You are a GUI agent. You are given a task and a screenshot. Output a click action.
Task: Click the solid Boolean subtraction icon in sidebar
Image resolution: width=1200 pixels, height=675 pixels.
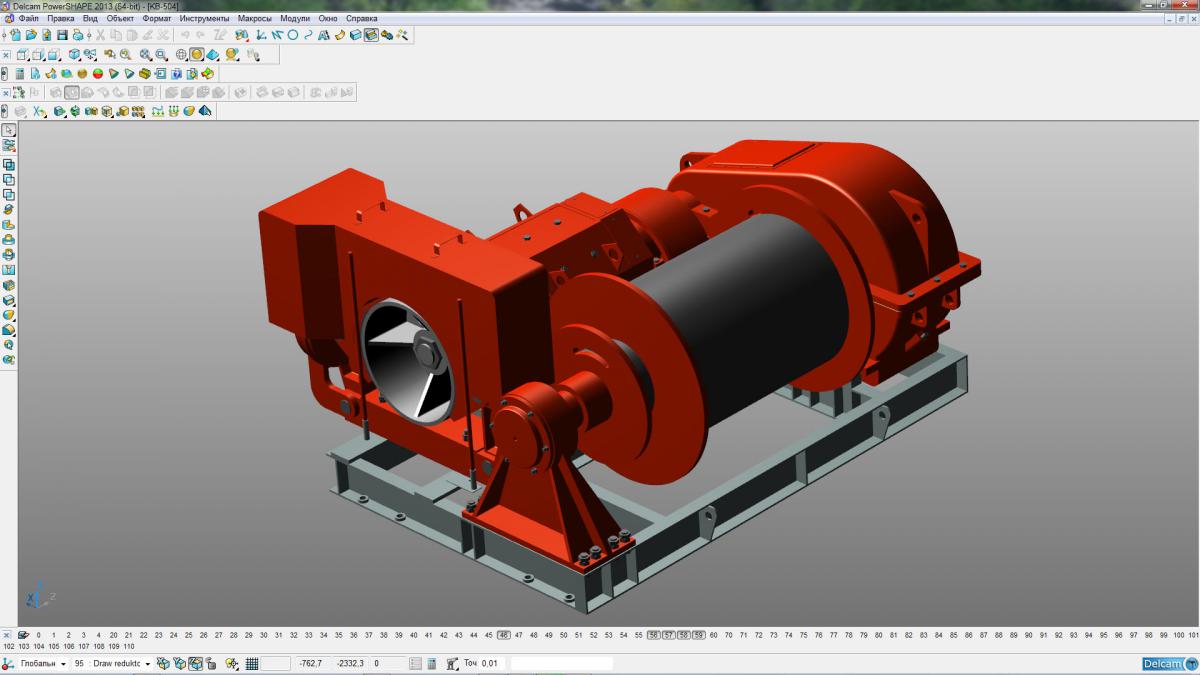[9, 179]
